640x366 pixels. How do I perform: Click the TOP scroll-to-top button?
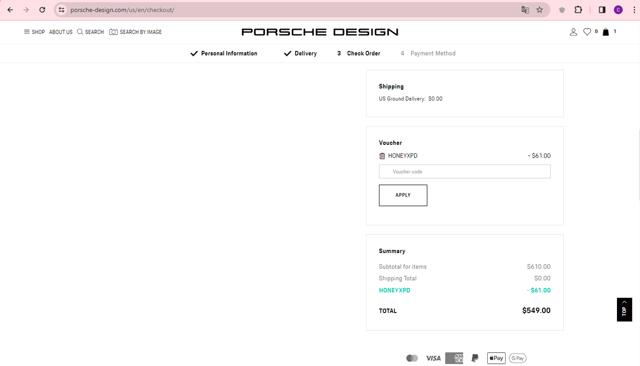pos(624,310)
